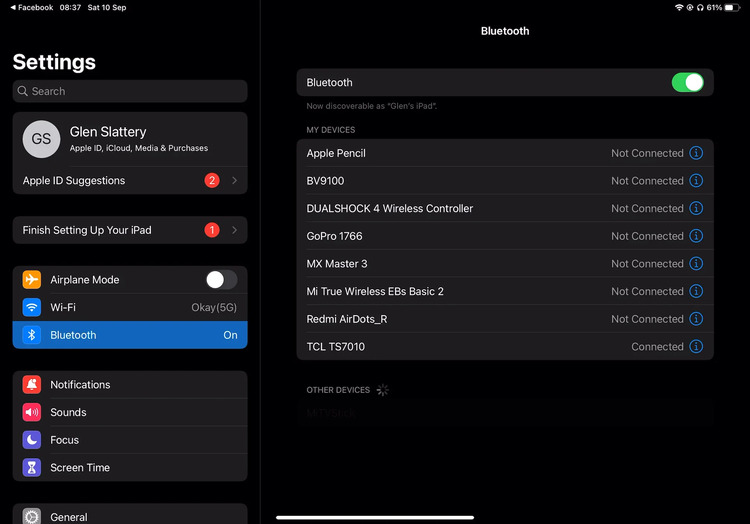Screen dimensions: 750x524
Task: Turn off the Bluetooth switch
Action: (687, 83)
